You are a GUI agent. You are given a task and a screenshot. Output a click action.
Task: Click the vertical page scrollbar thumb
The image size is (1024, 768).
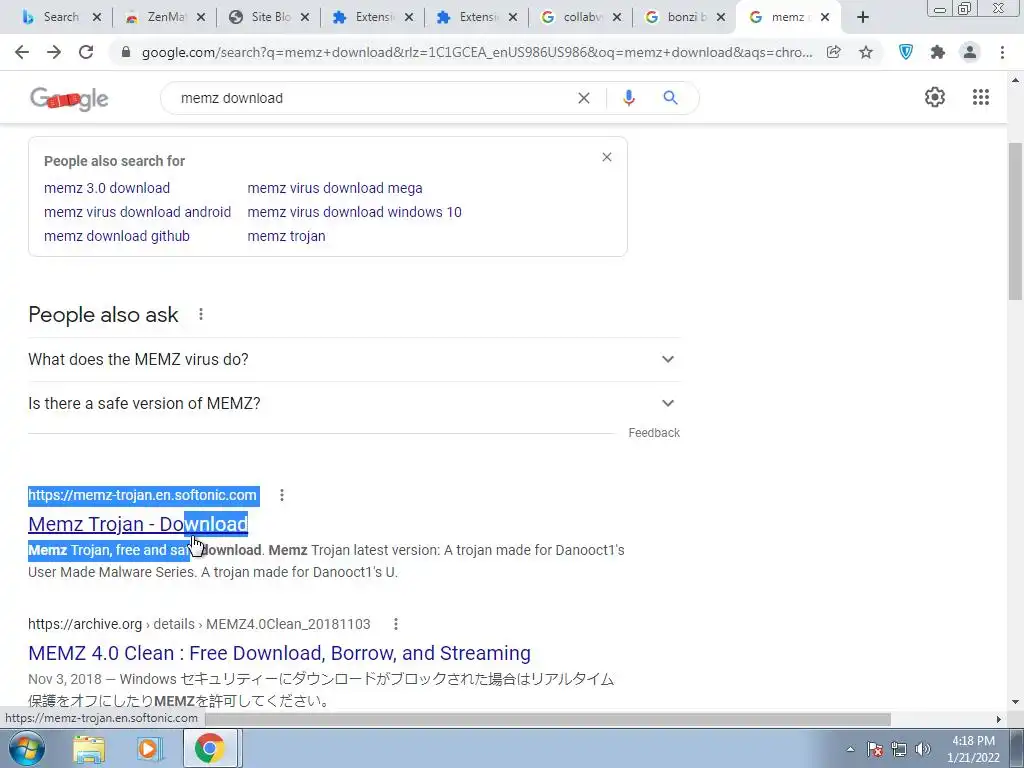1016,221
